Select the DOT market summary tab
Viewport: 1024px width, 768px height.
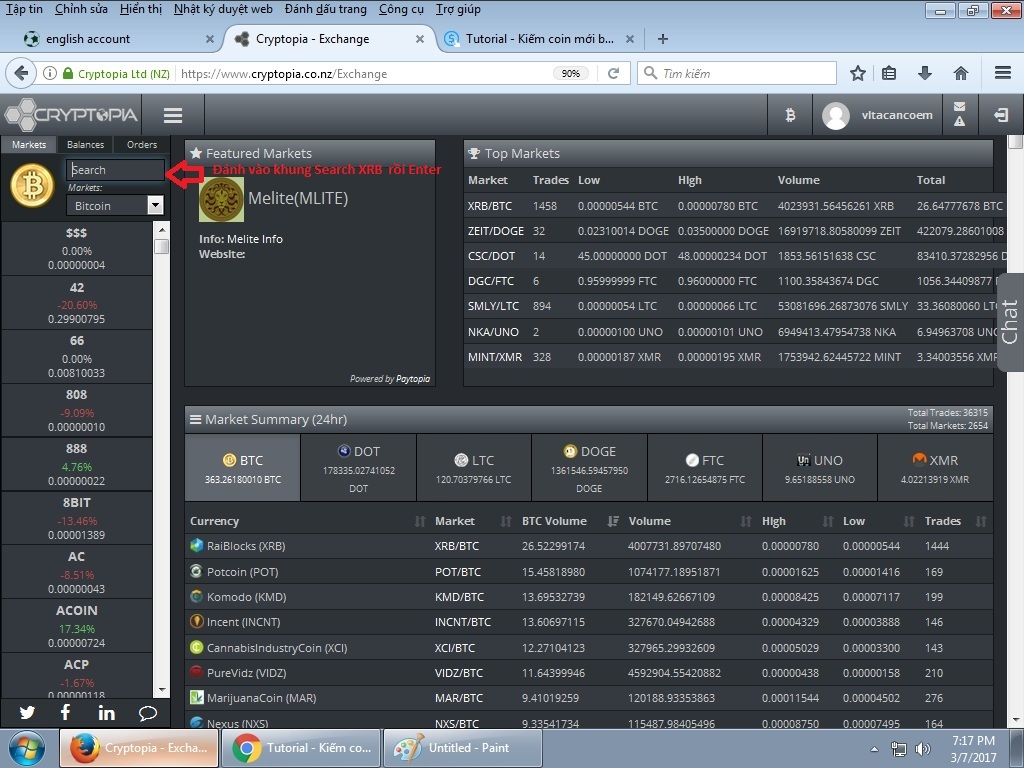tap(359, 468)
